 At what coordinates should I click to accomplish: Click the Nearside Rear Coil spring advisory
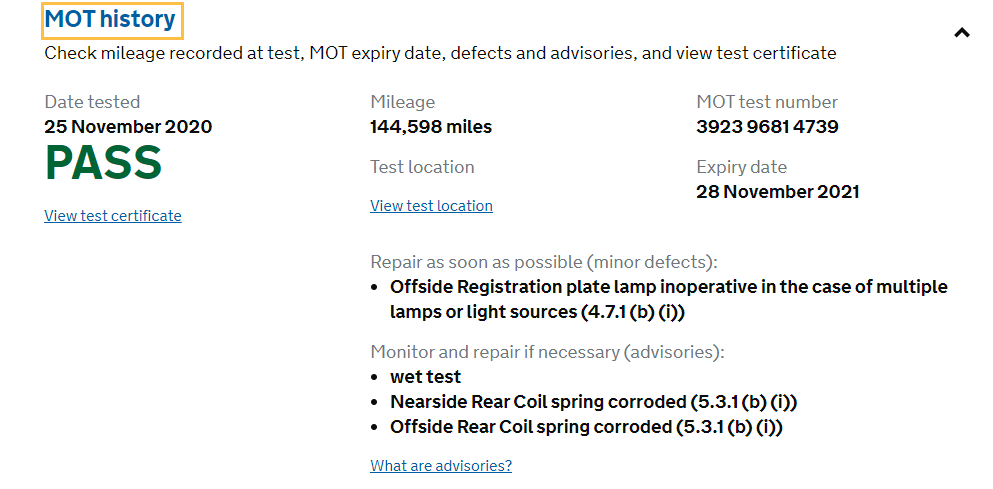point(593,402)
